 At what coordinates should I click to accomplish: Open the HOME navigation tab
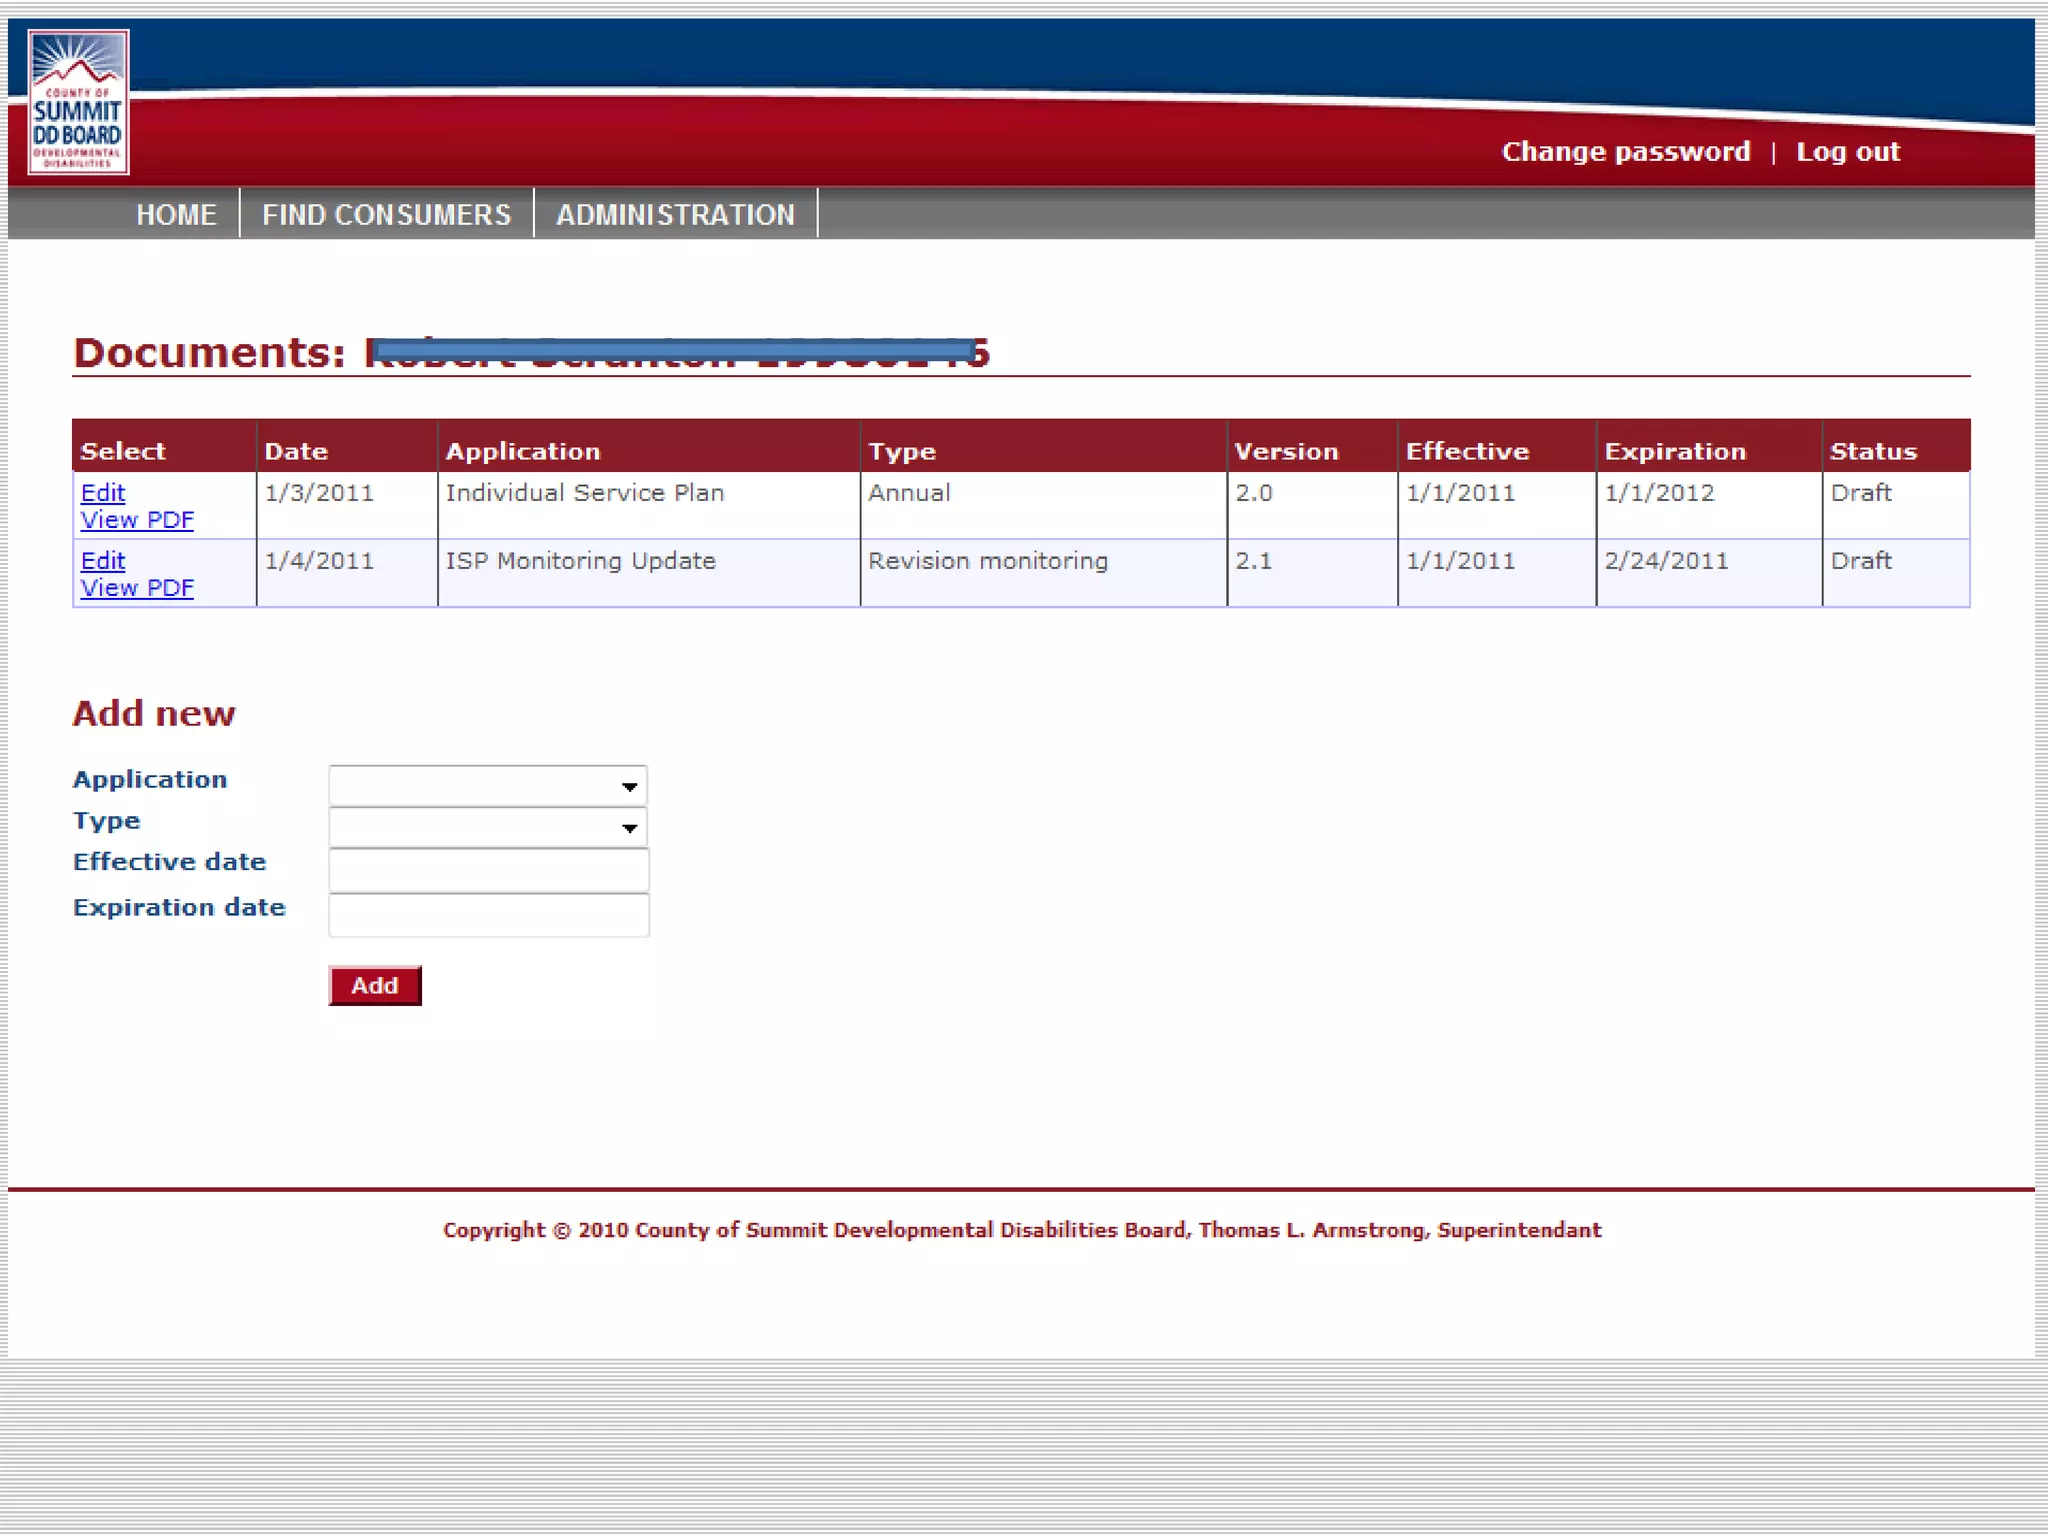[176, 214]
